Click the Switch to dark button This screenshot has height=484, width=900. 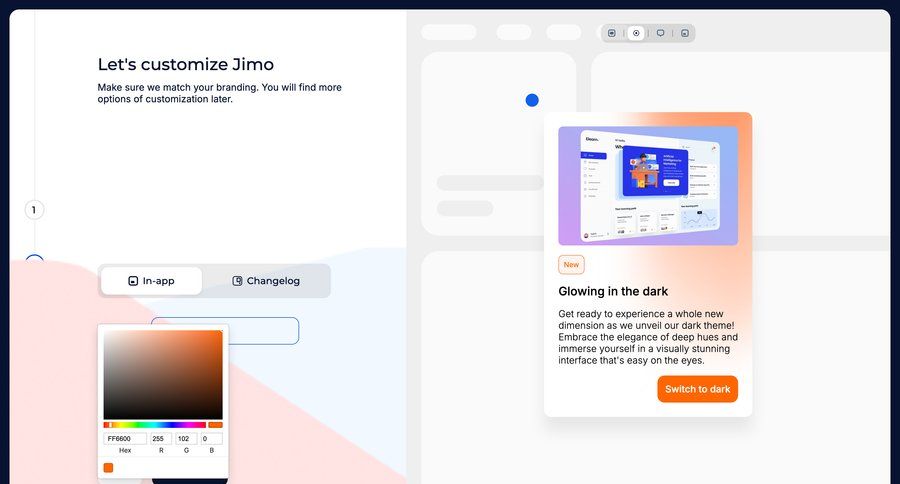697,389
